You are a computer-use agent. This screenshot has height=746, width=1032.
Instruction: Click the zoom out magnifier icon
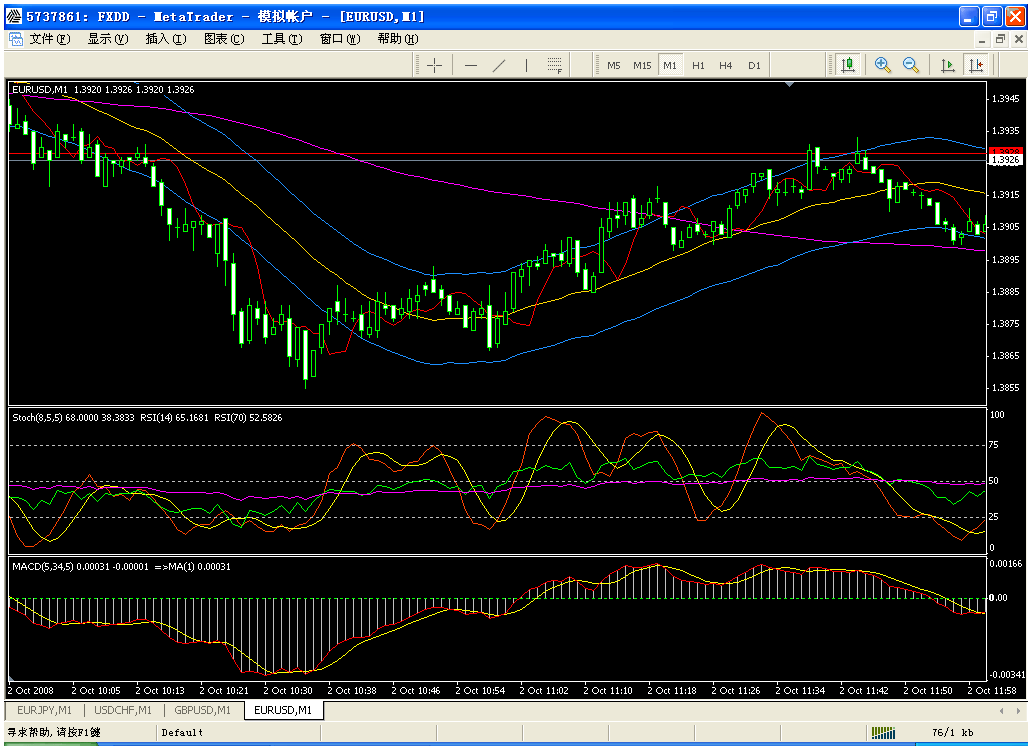tap(911, 65)
